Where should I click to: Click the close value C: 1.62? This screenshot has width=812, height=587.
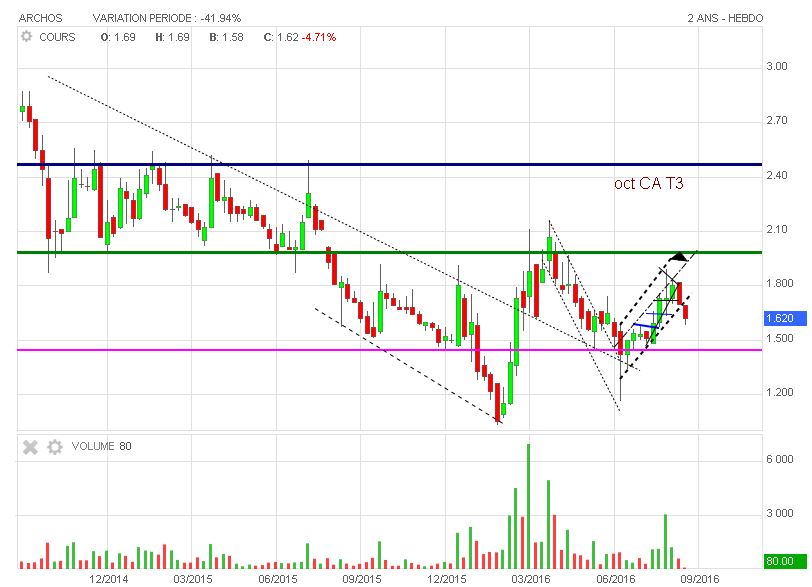281,37
